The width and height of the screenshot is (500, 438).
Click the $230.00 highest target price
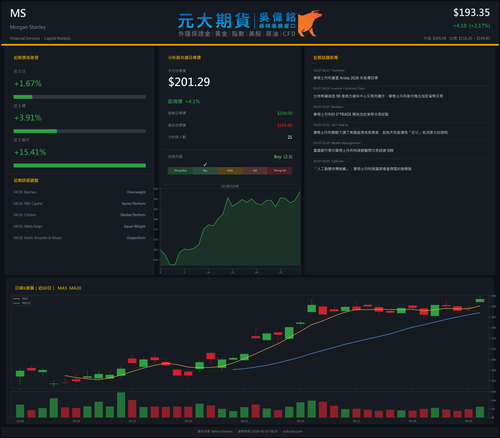click(x=285, y=113)
